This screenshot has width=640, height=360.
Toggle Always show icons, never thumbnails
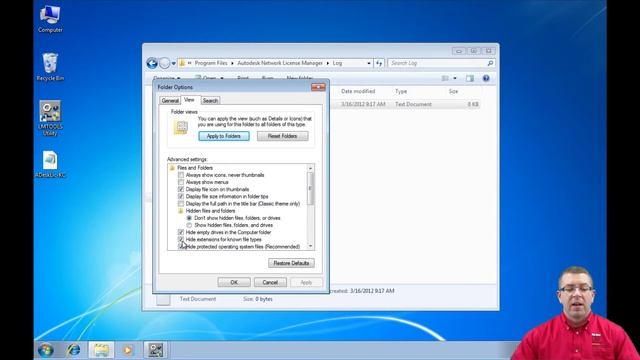coord(181,175)
